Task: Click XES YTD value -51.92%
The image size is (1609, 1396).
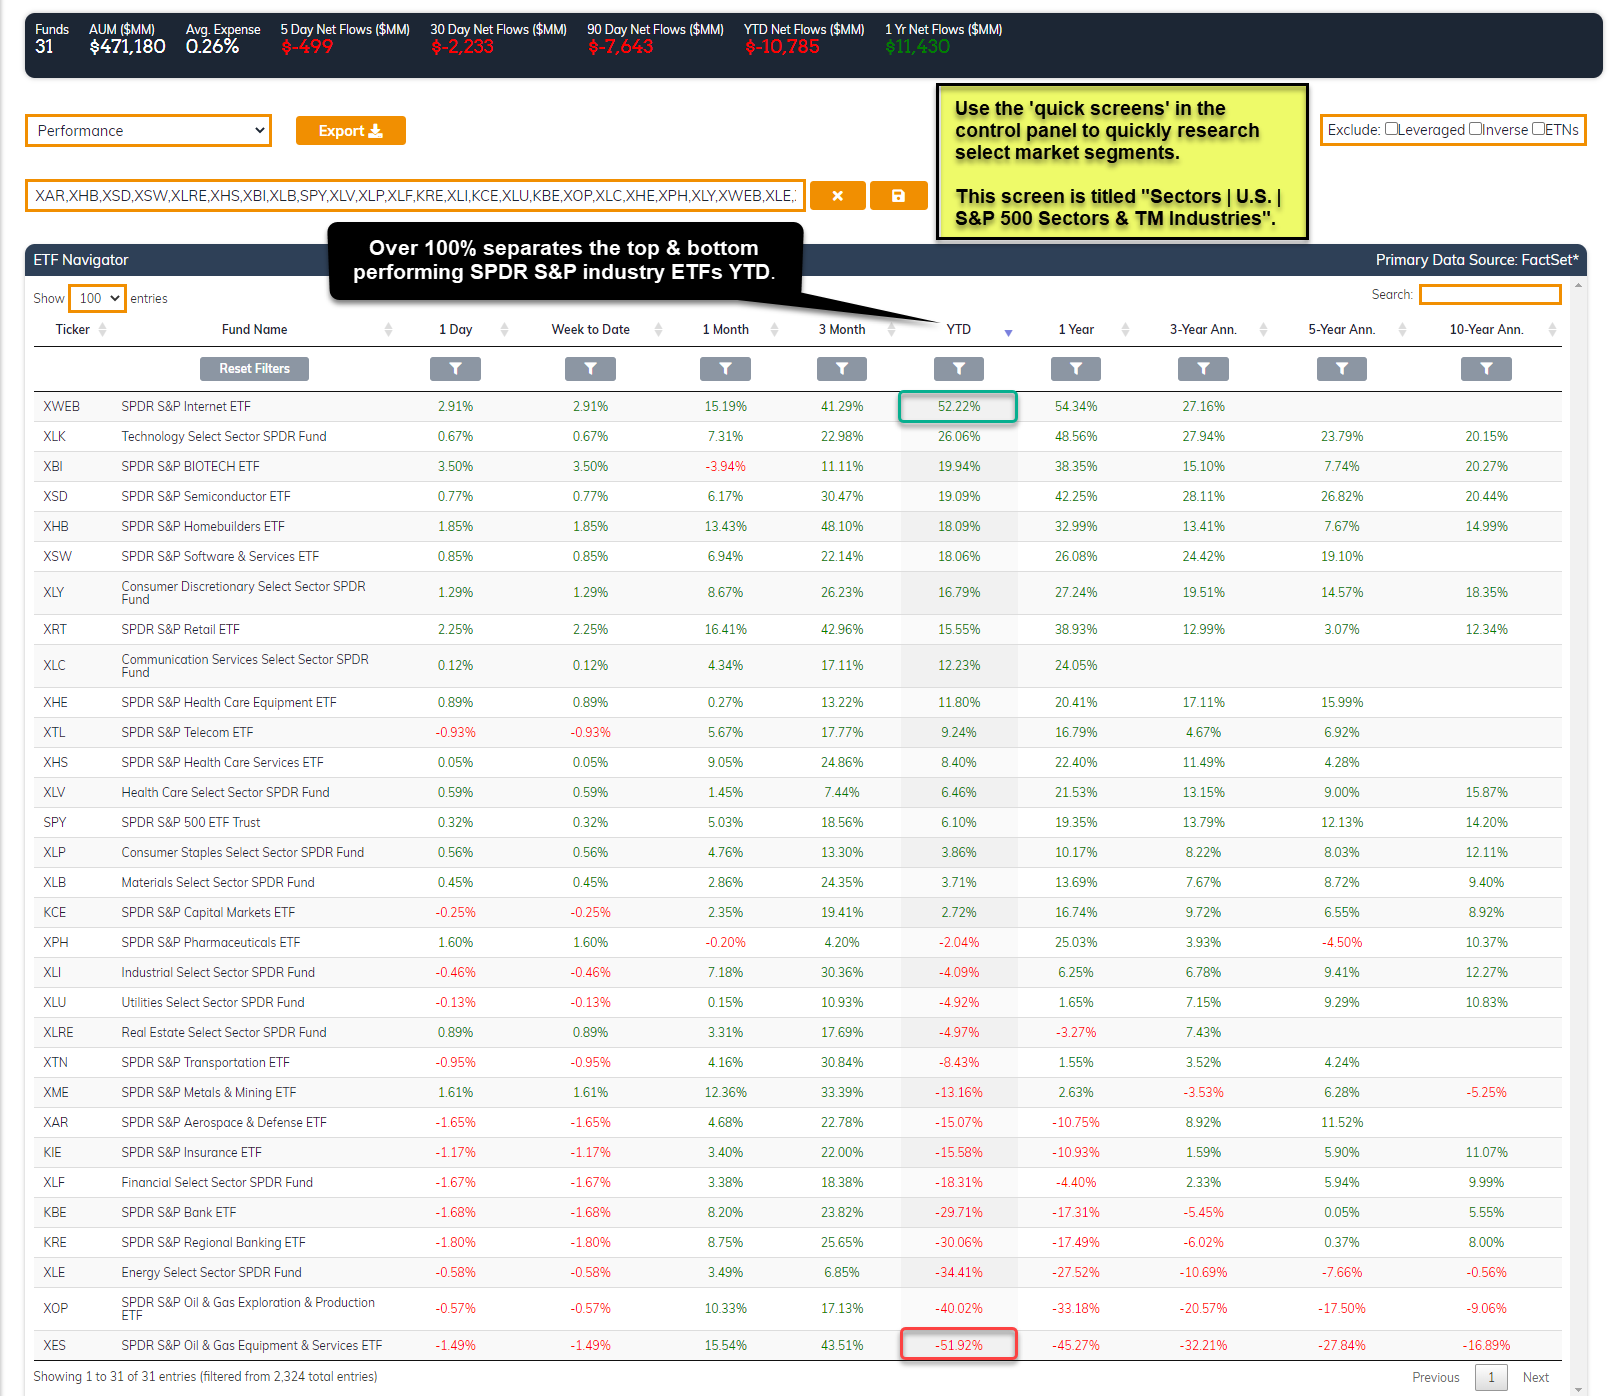Action: pos(959,1345)
